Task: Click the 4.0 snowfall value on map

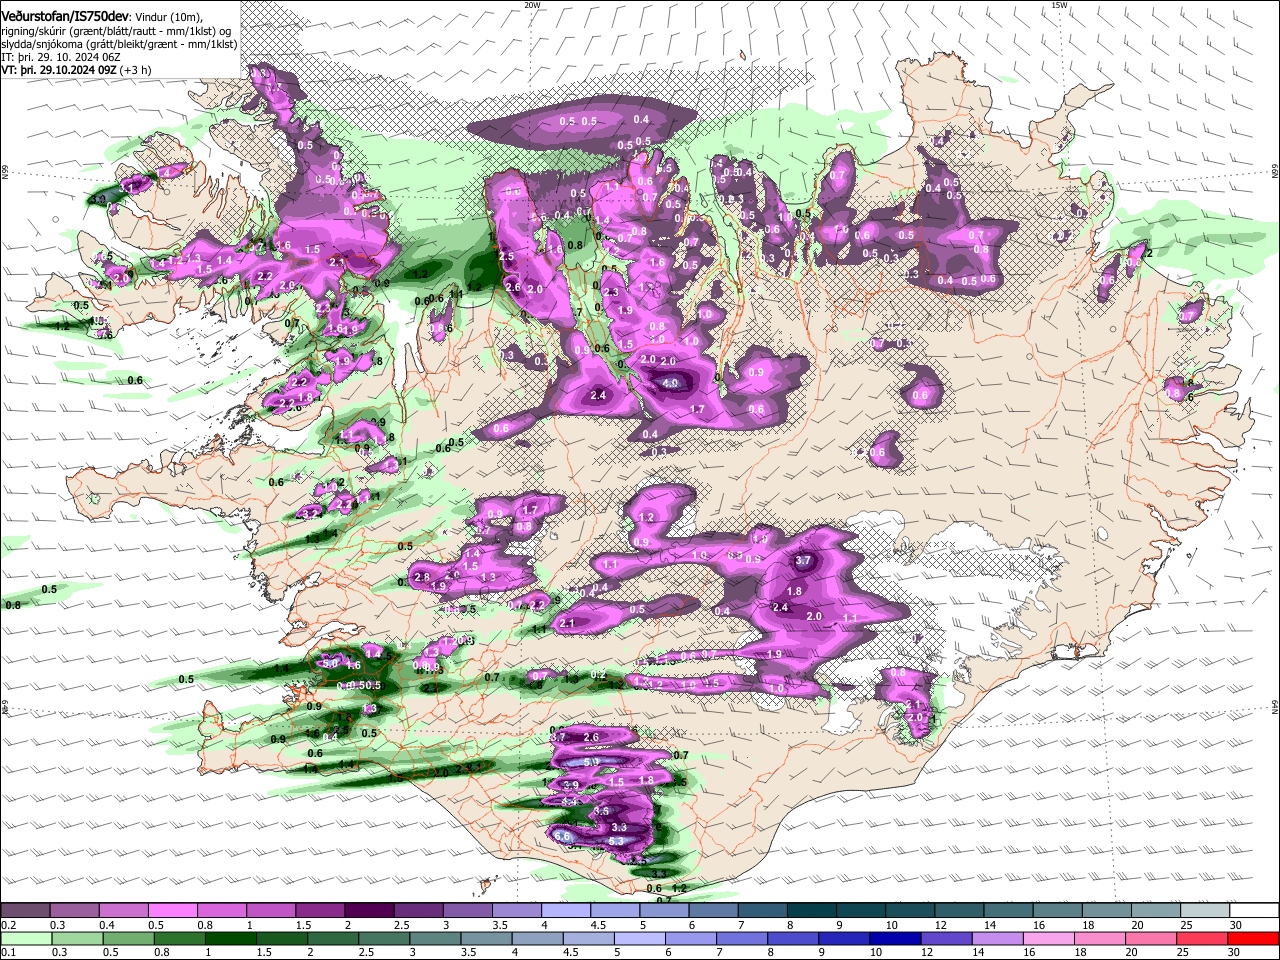Action: click(x=671, y=383)
